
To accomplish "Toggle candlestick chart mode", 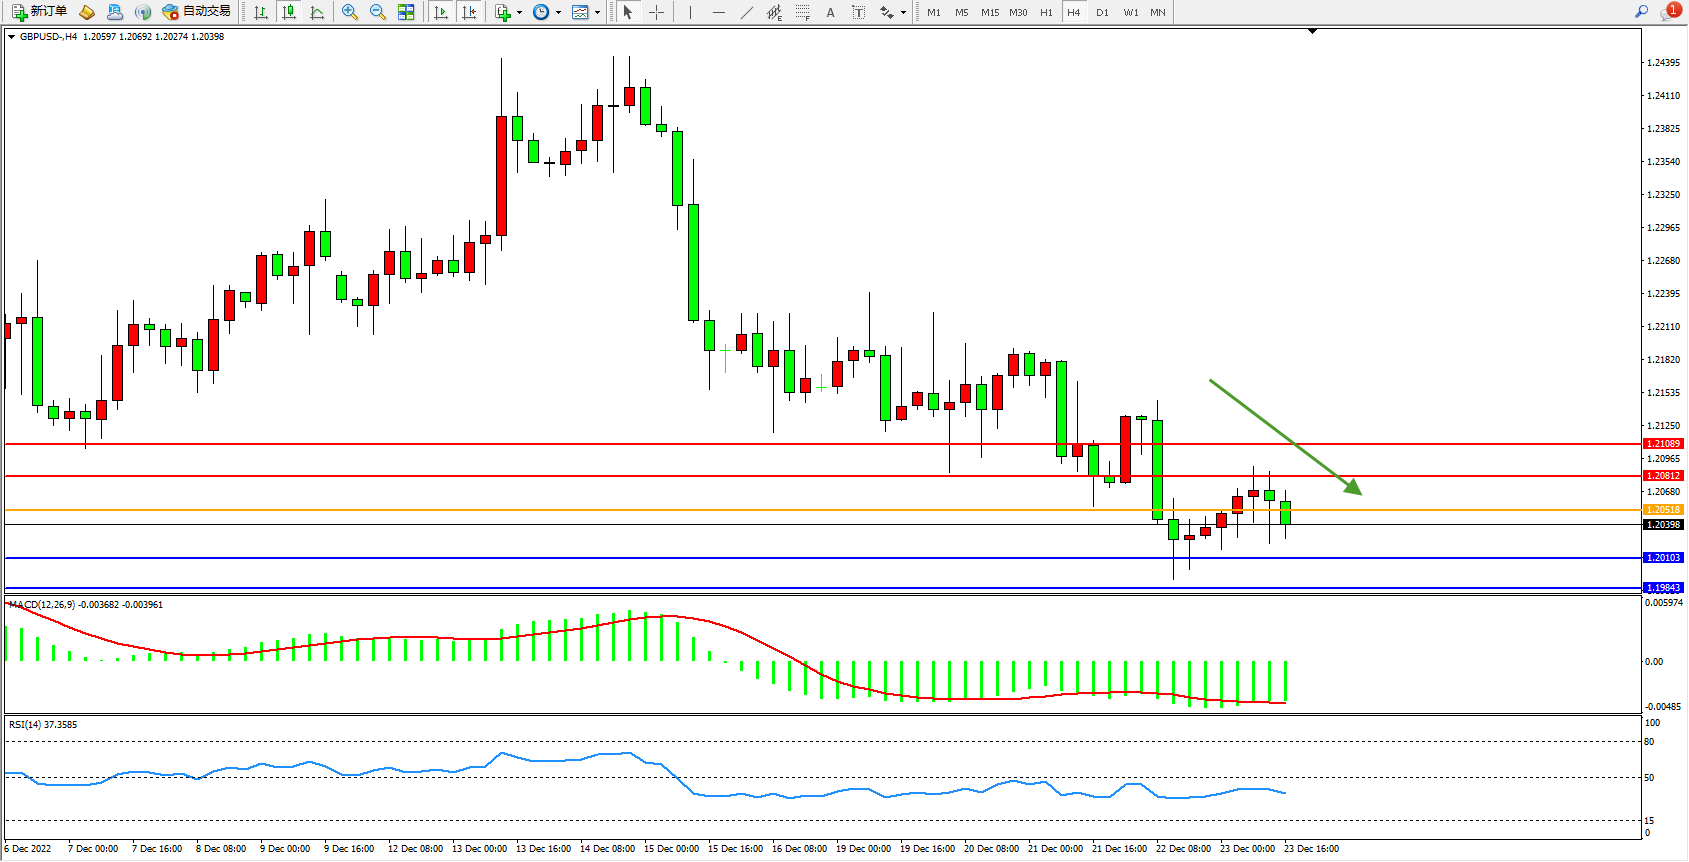I will (289, 12).
